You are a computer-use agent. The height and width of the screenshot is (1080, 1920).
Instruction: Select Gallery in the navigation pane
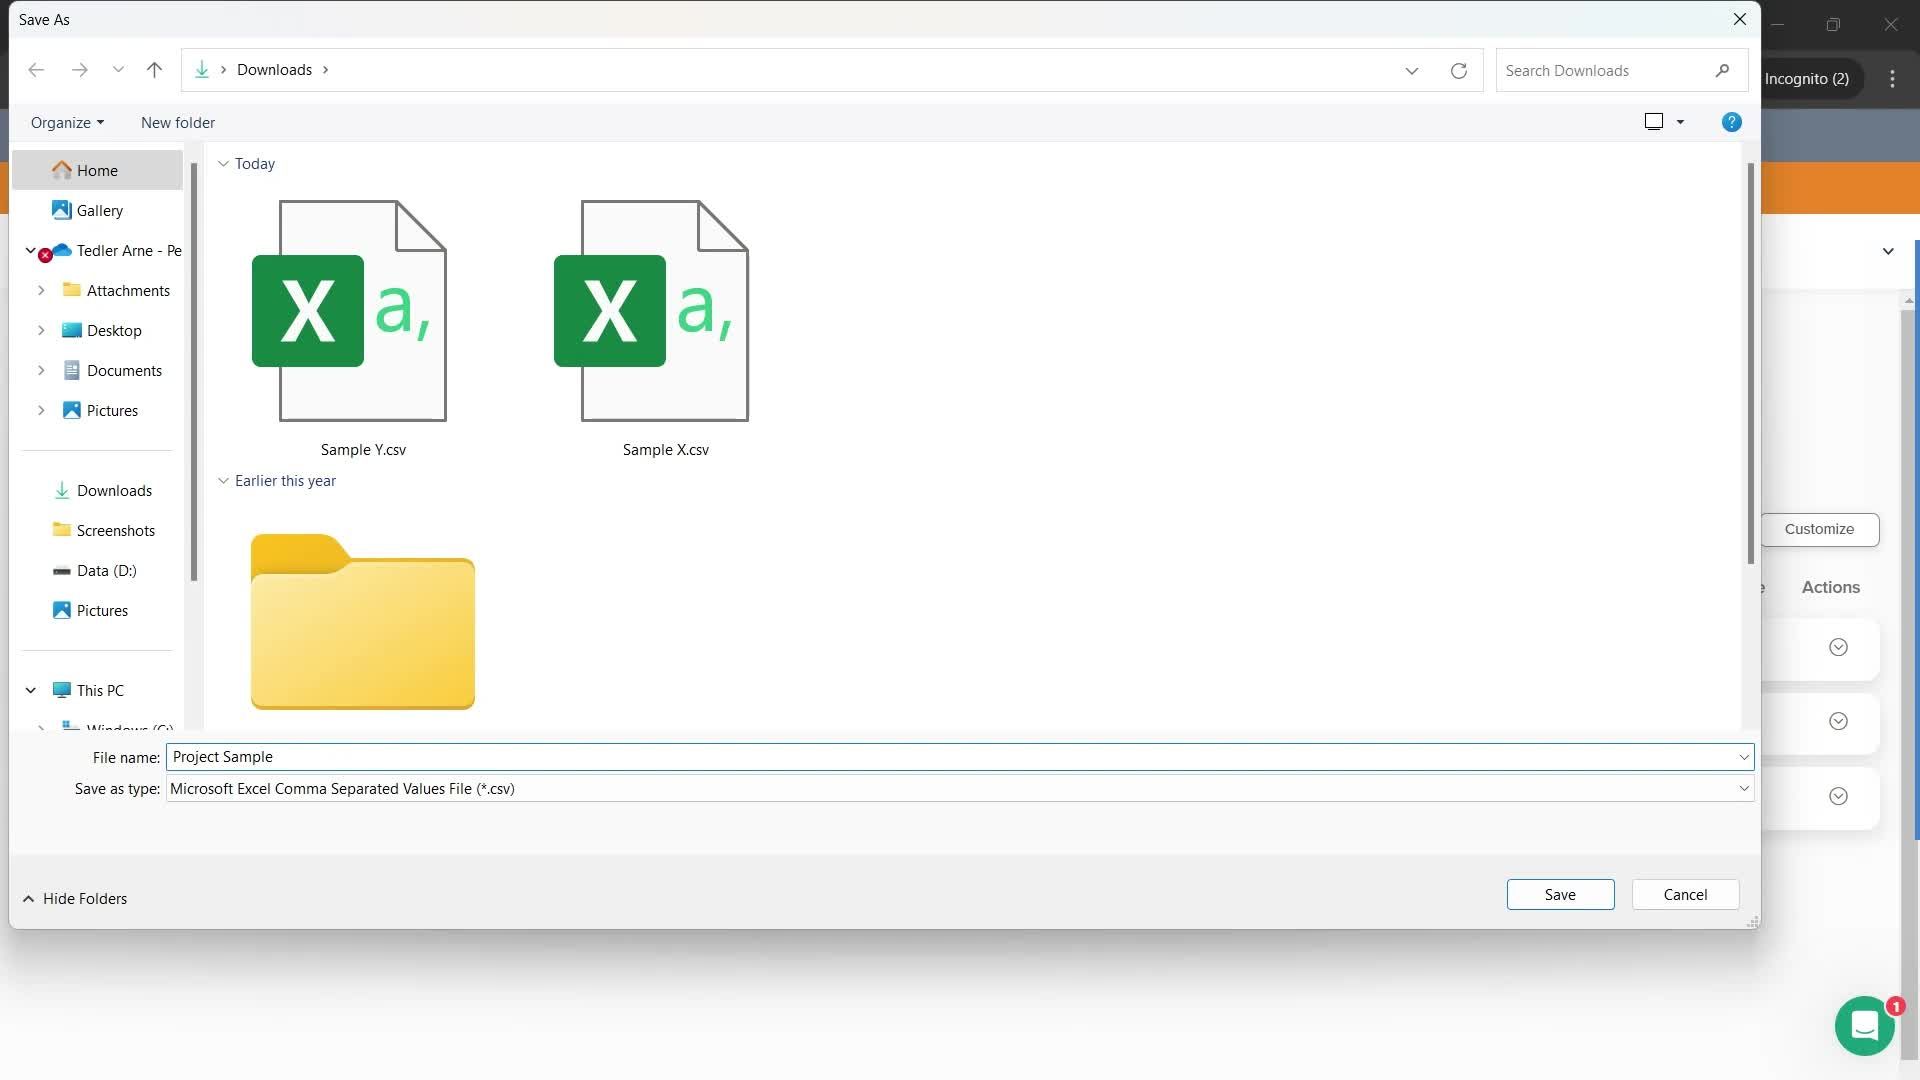click(x=100, y=211)
